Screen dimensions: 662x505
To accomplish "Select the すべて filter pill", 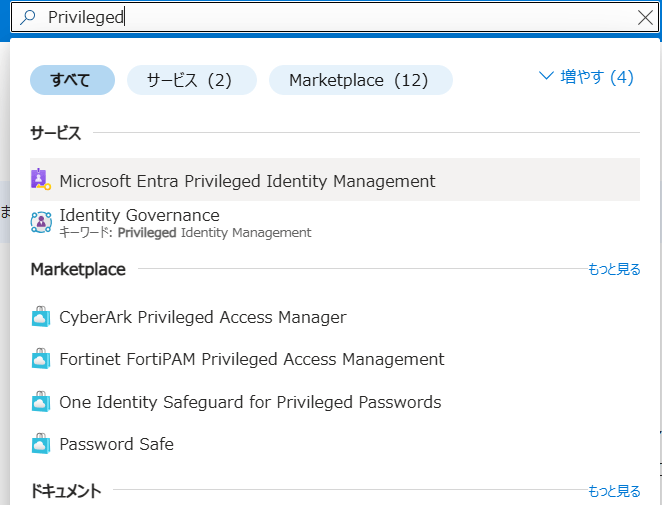I will point(72,80).
